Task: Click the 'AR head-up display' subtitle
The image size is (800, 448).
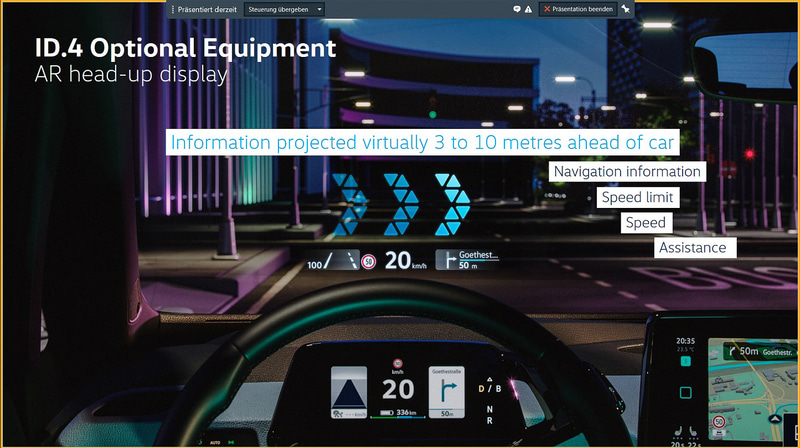Action: (131, 74)
